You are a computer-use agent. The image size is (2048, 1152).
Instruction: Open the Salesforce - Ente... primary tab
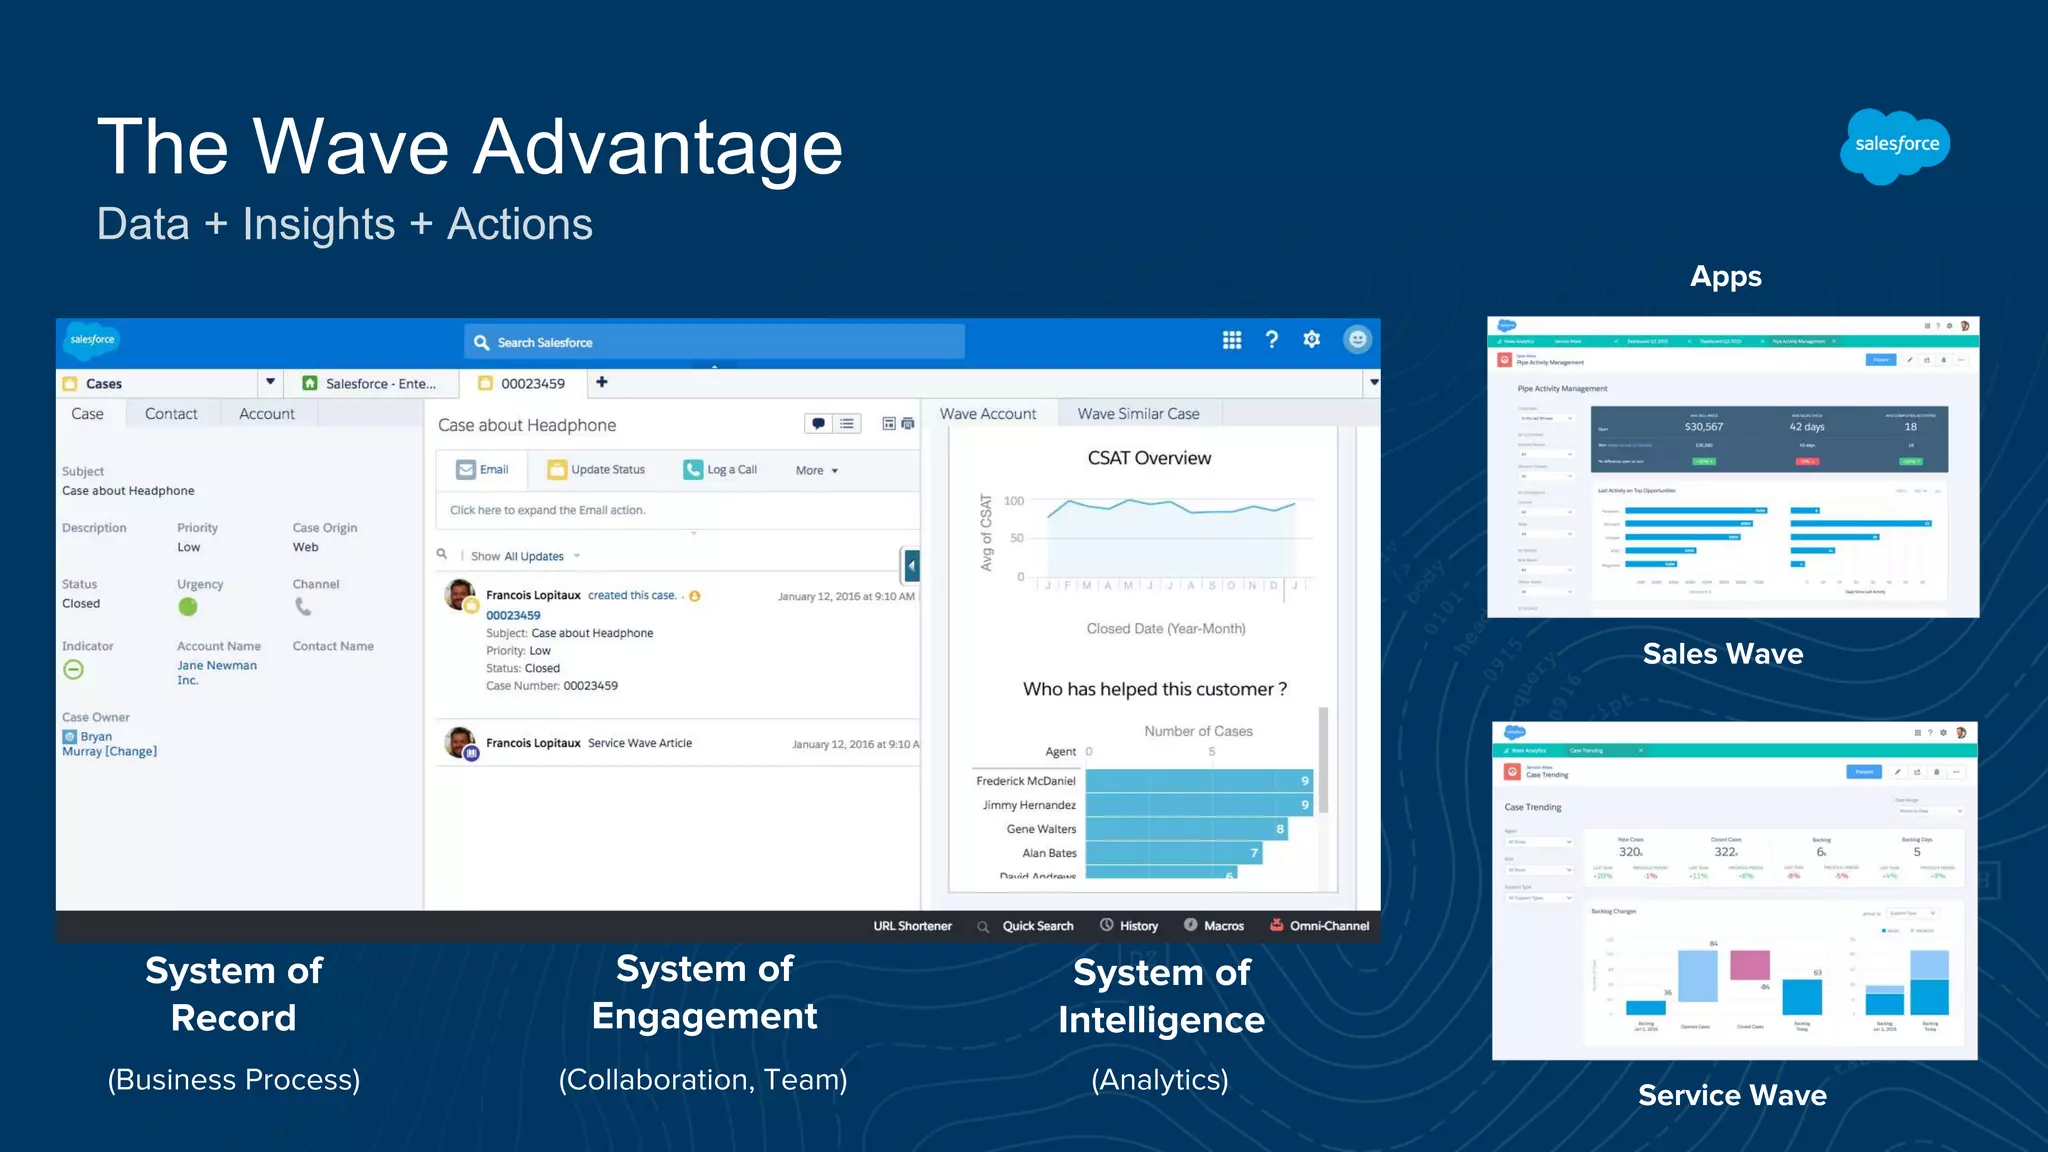click(x=371, y=384)
